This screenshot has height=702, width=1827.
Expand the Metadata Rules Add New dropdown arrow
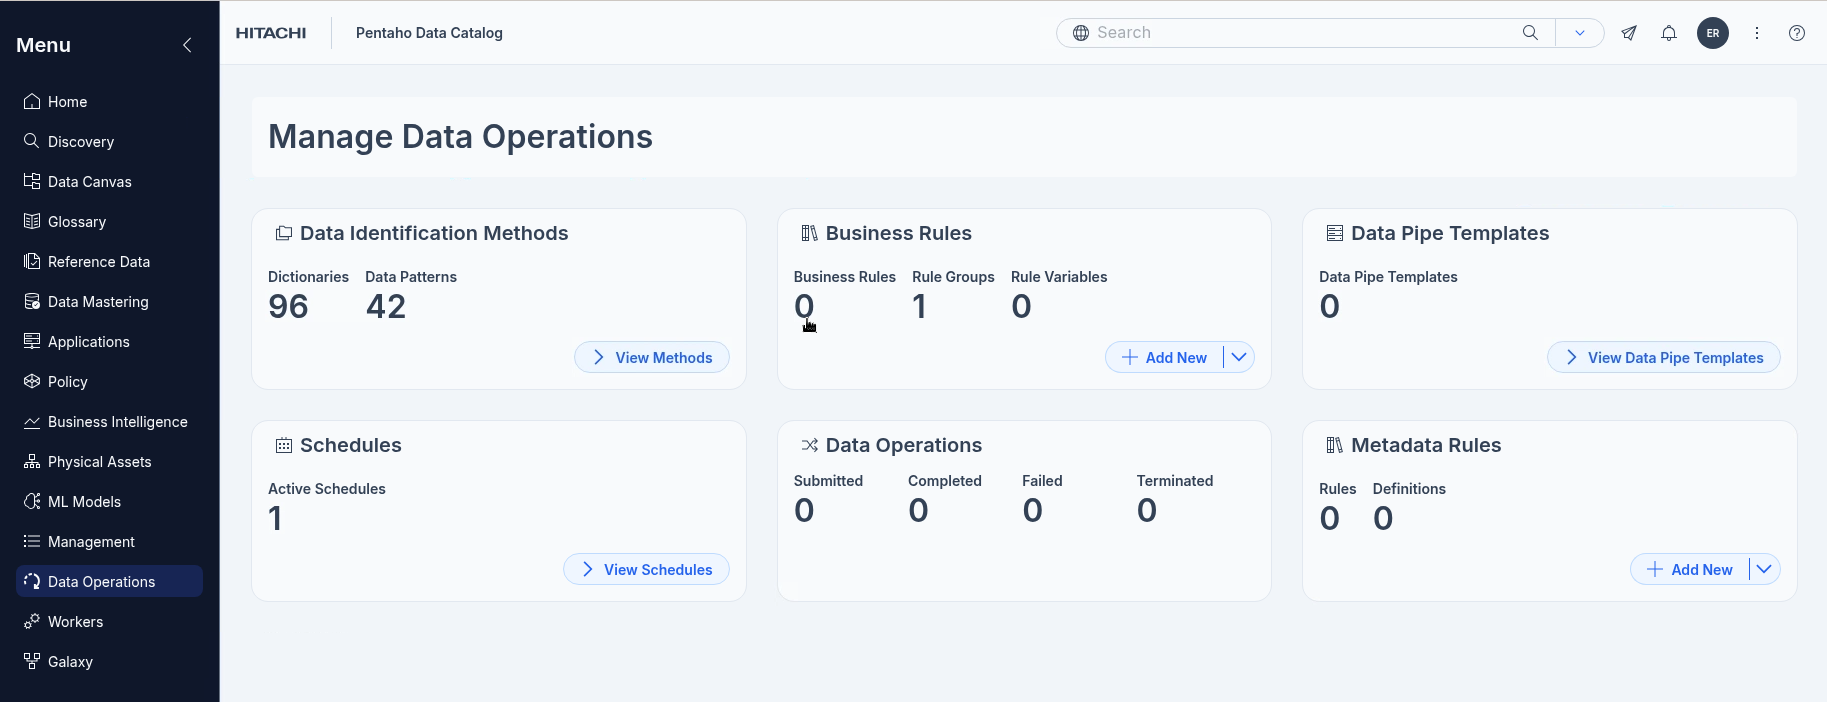pyautogui.click(x=1764, y=569)
